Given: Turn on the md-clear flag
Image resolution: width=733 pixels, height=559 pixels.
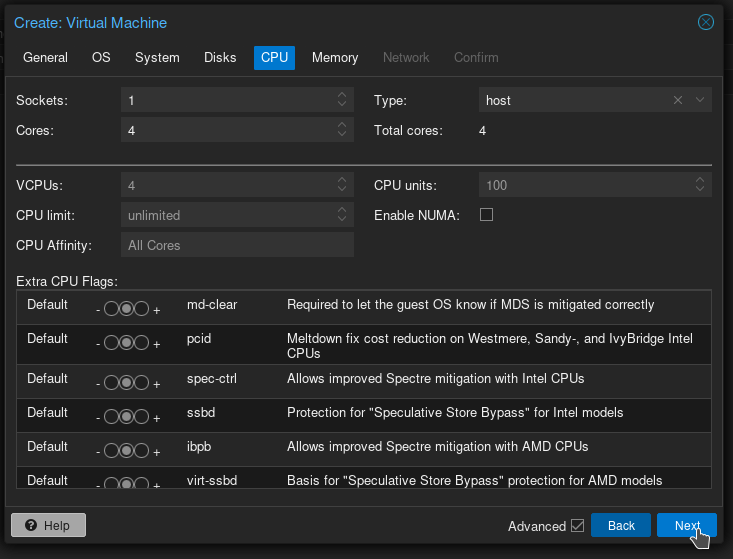Looking at the screenshot, I should 141,309.
